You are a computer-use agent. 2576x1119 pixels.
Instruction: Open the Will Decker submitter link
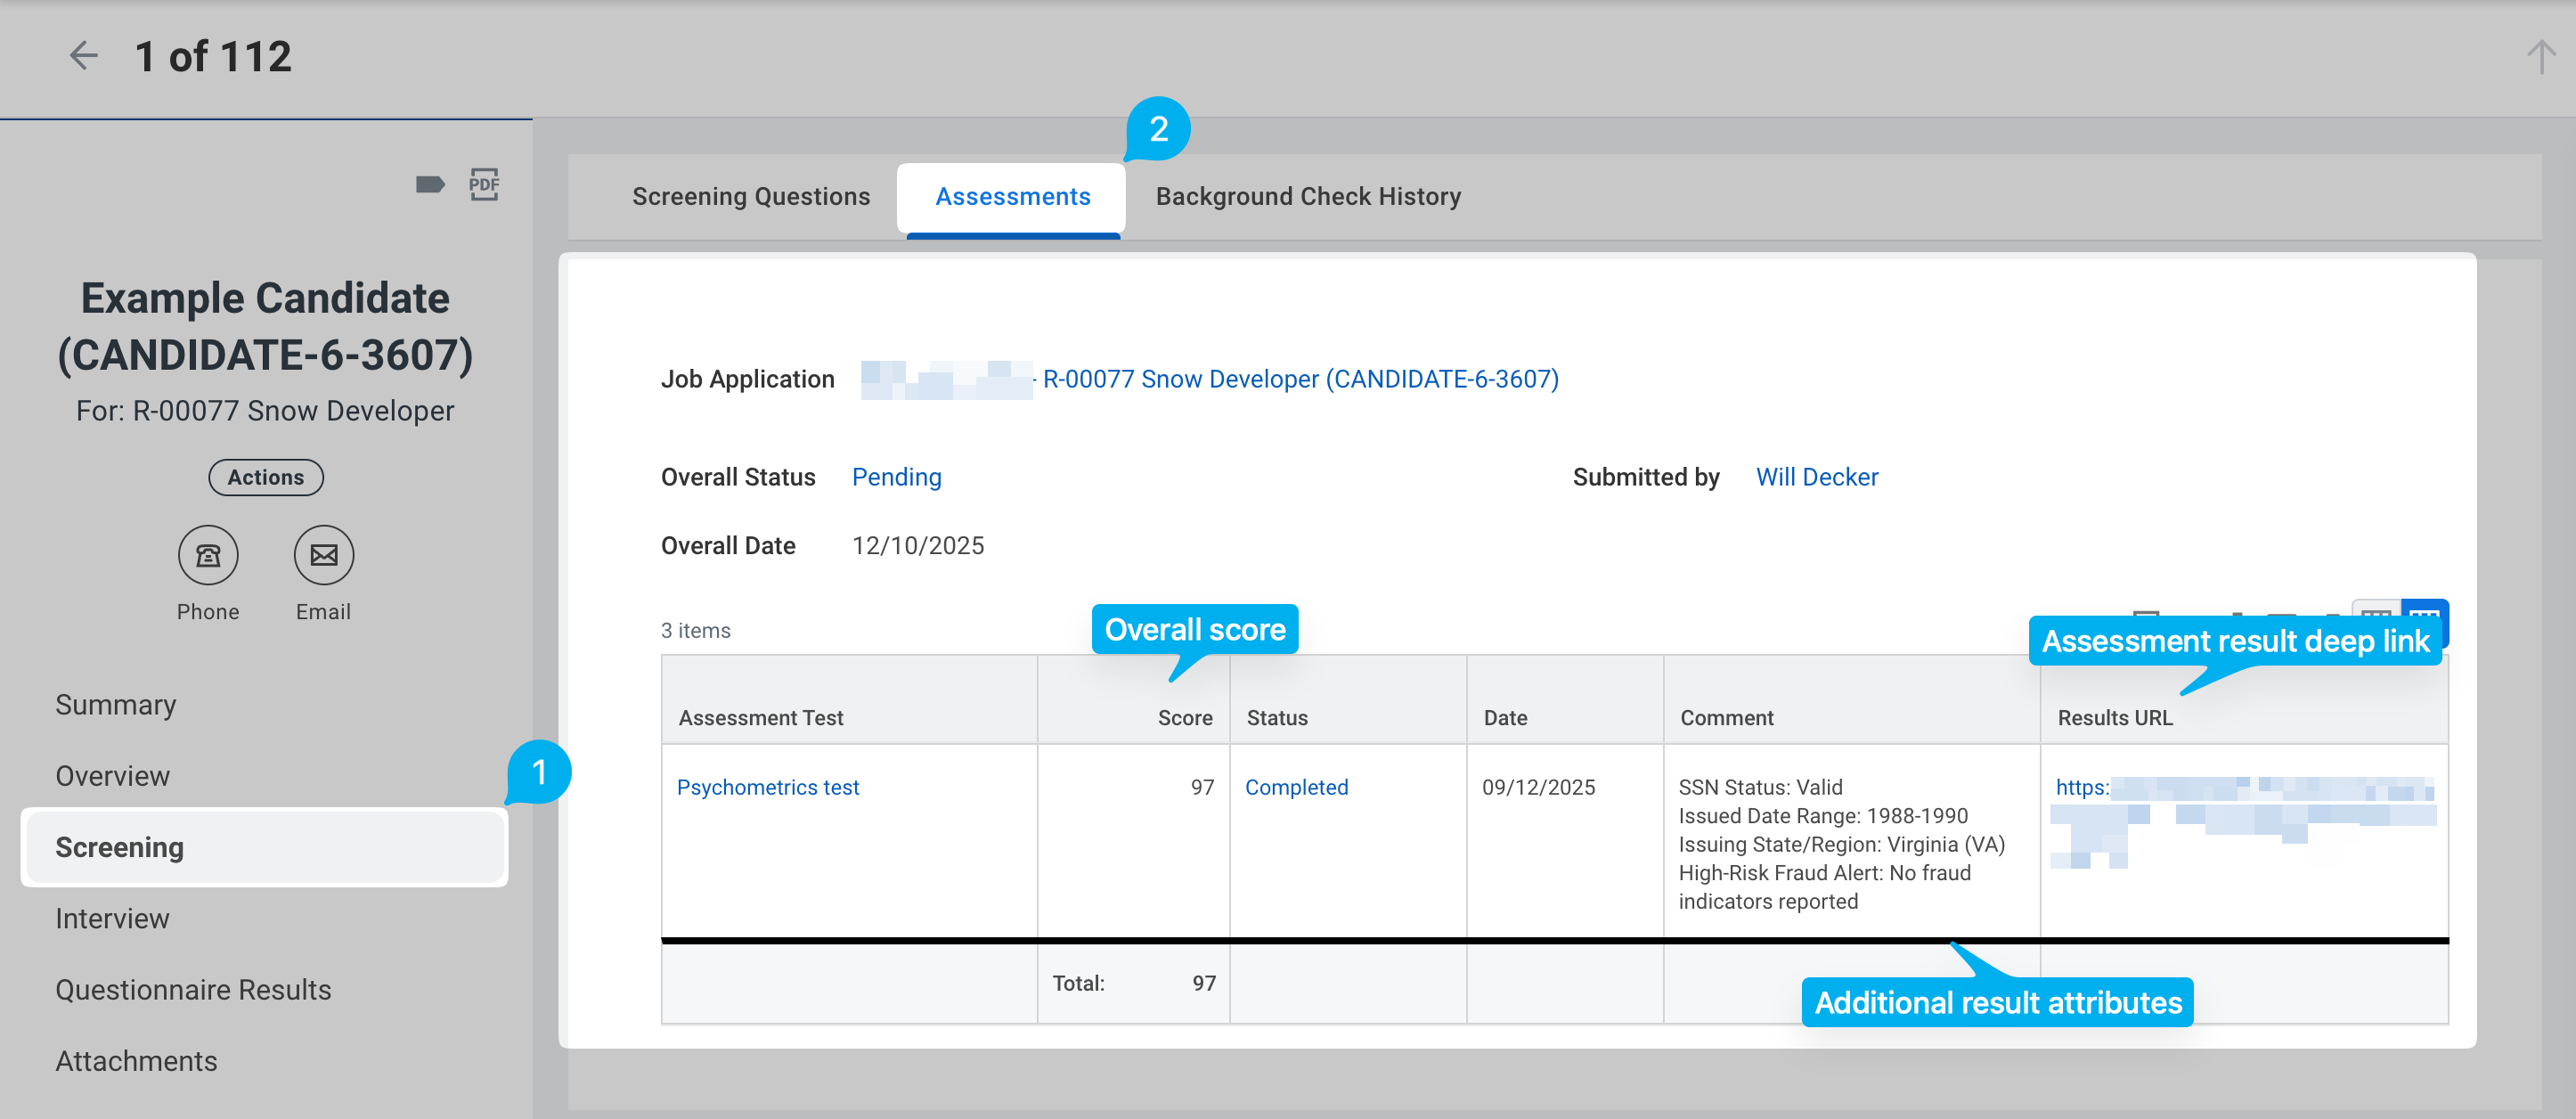pyautogui.click(x=1816, y=477)
